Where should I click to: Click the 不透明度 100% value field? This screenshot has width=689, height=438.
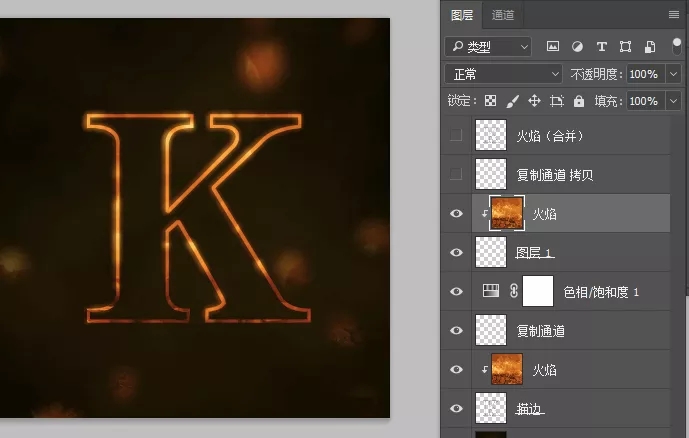[x=645, y=74]
